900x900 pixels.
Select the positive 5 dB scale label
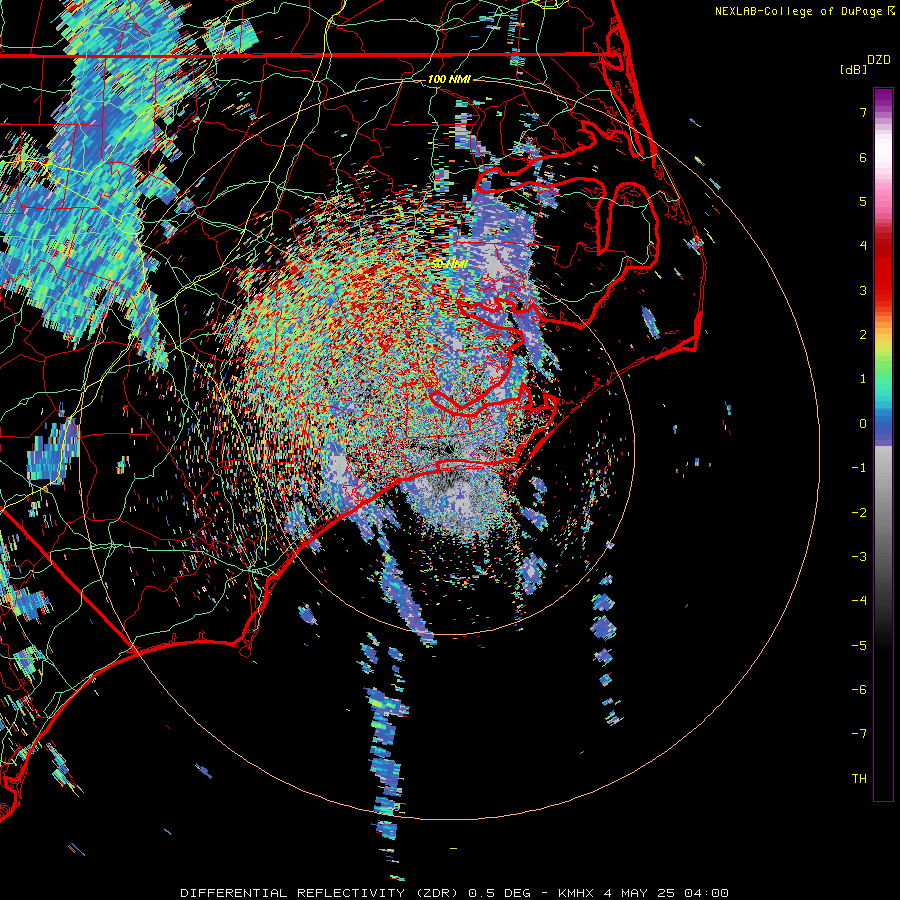click(863, 201)
